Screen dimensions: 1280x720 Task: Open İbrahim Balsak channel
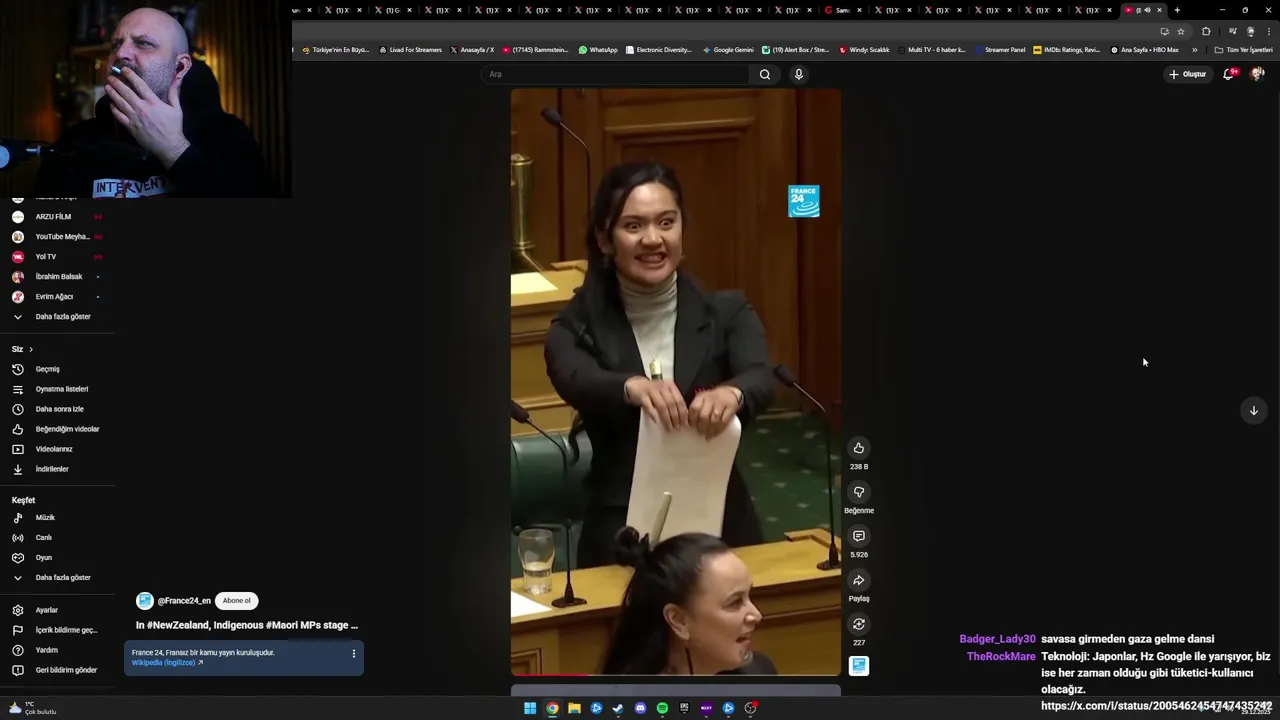(x=58, y=276)
